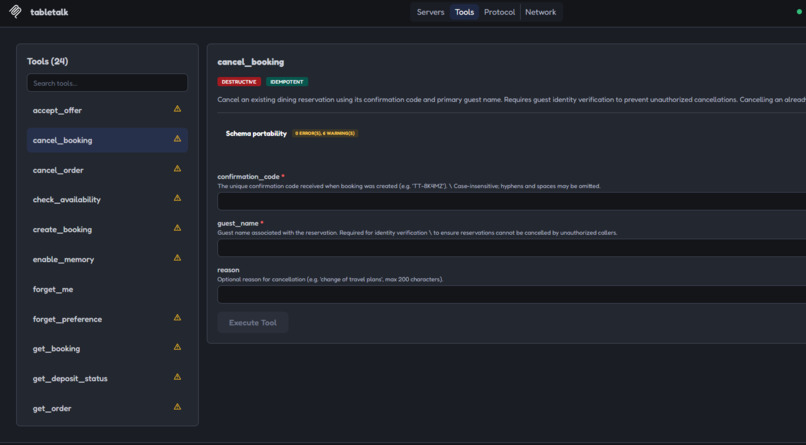Click the warning icon beside get_deposit_status
The height and width of the screenshot is (445, 806).
[x=177, y=377]
